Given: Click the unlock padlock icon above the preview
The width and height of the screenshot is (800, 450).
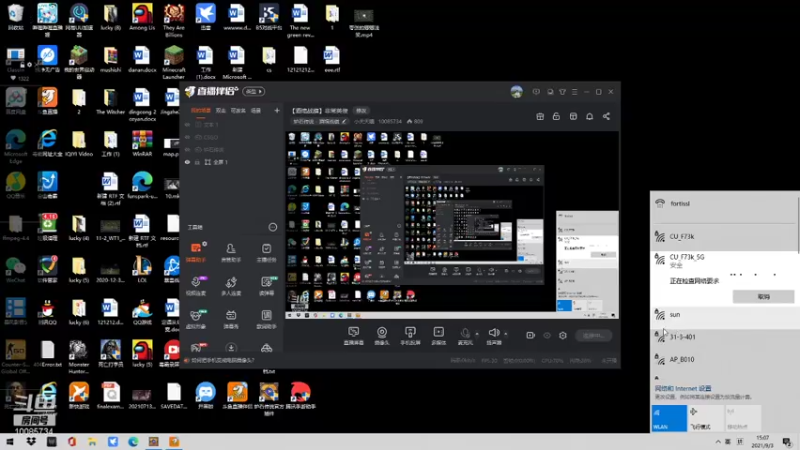Looking at the screenshot, I should [x=556, y=116].
